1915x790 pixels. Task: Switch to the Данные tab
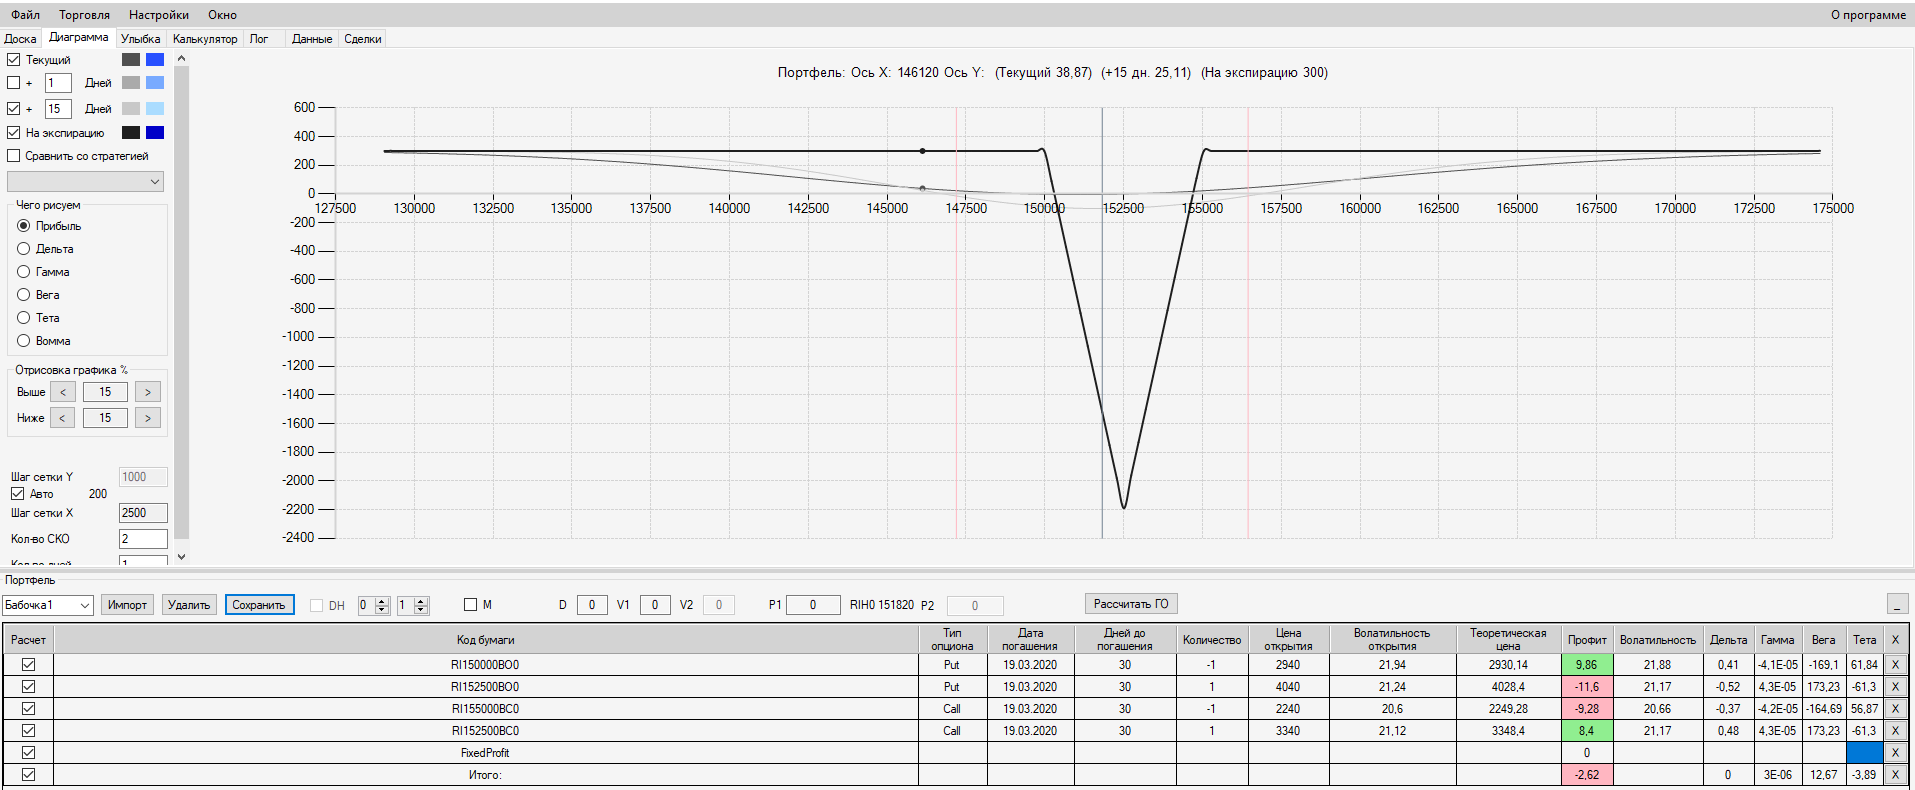[312, 39]
